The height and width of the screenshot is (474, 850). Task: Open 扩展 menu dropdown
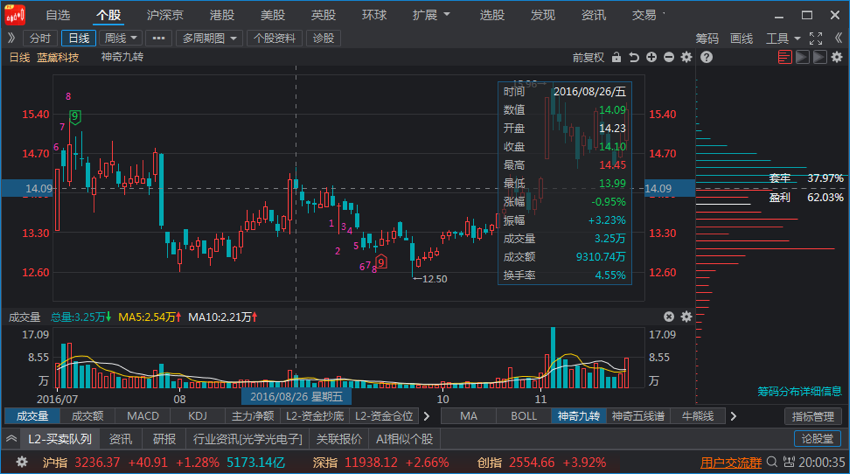click(431, 15)
